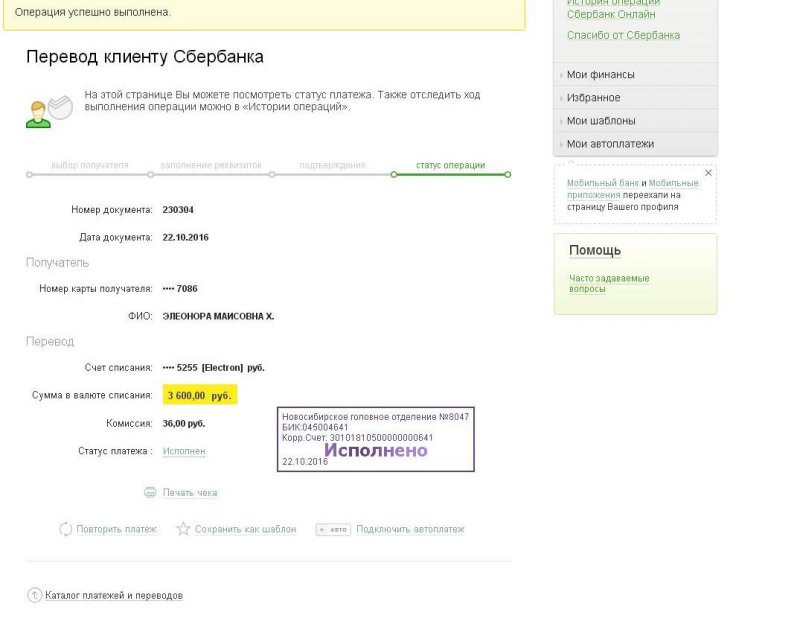Viewport: 800px width, 630px height.
Task: Click the repeat-payment circular arrow icon
Action: pos(66,529)
